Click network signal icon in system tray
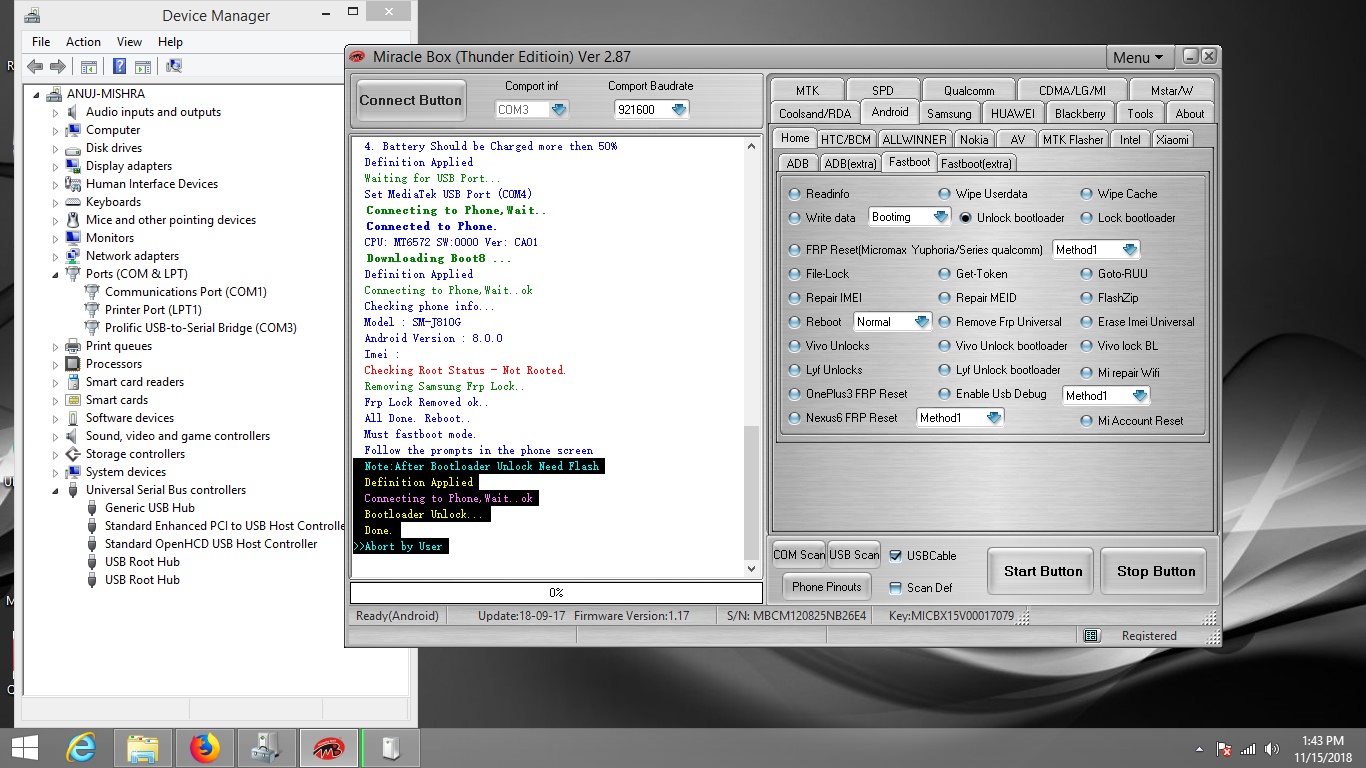Screen dimensions: 1366x768 (x=1248, y=749)
